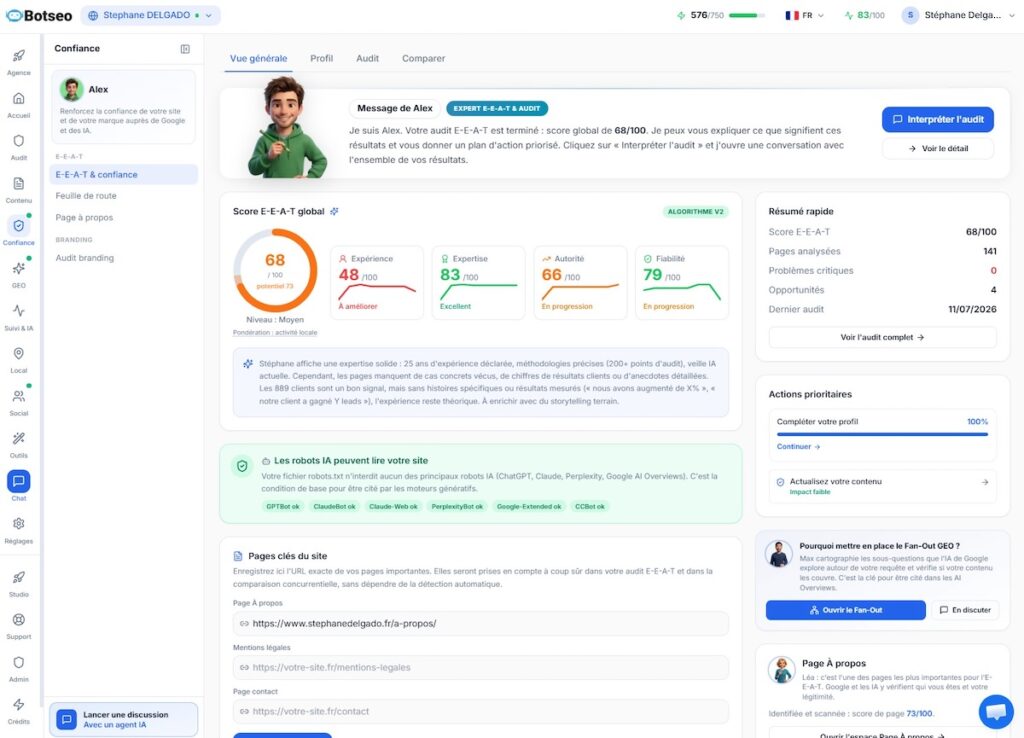Click the Ouvrir le Fan-Out button

[x=846, y=610]
